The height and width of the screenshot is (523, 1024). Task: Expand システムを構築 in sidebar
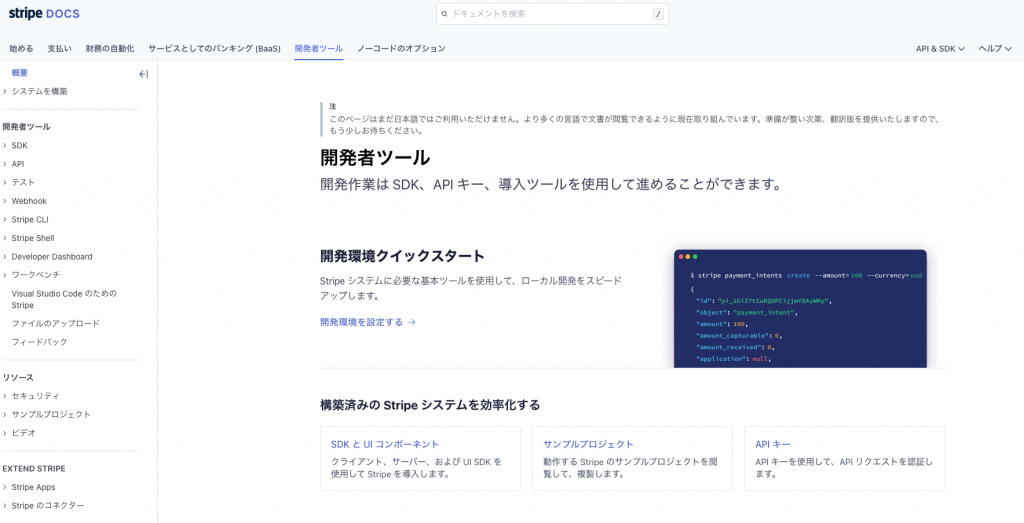tap(35, 91)
